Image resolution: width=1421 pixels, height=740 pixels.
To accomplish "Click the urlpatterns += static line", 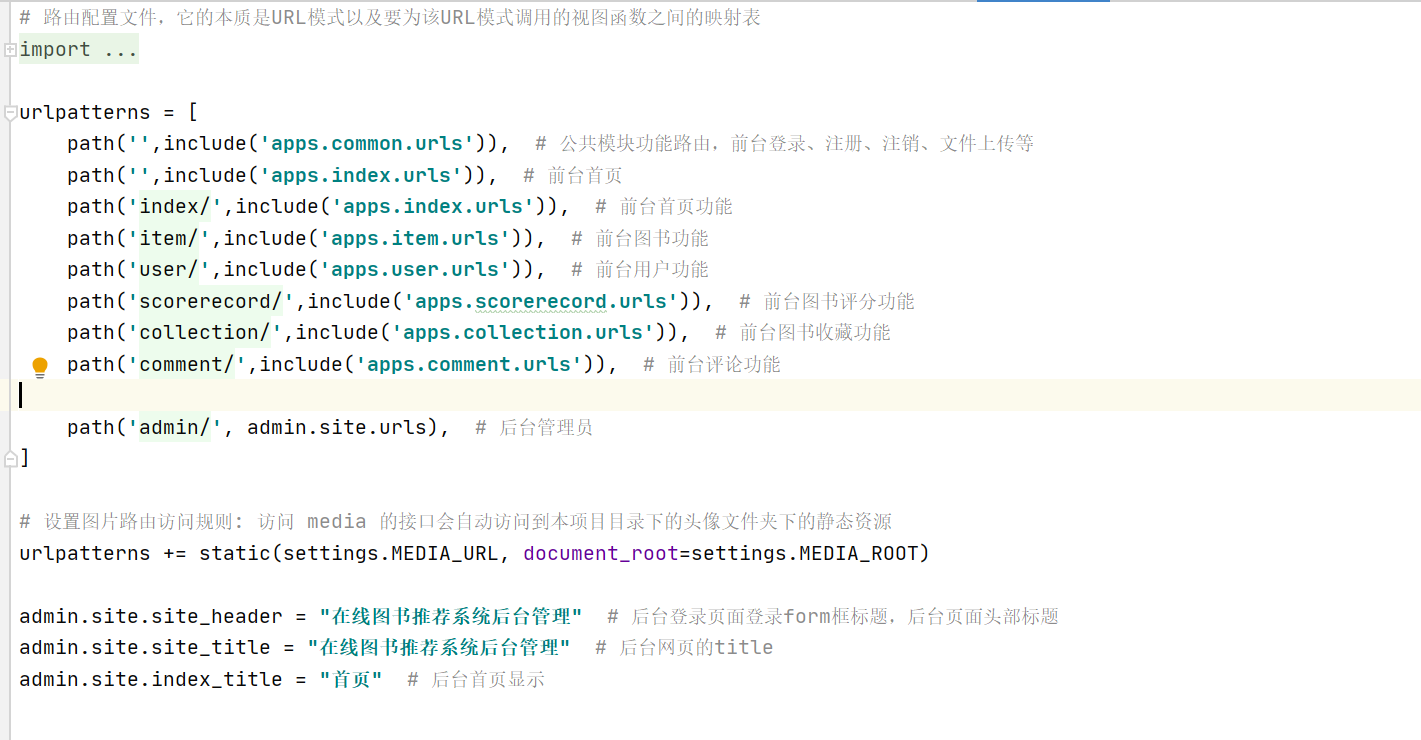I will [475, 553].
